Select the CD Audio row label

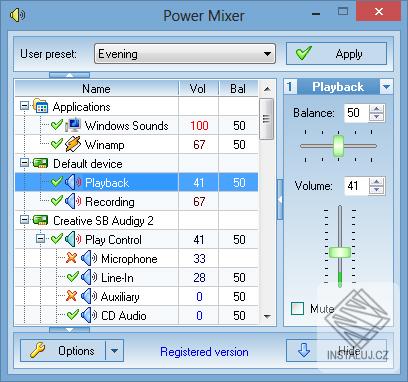coord(123,316)
